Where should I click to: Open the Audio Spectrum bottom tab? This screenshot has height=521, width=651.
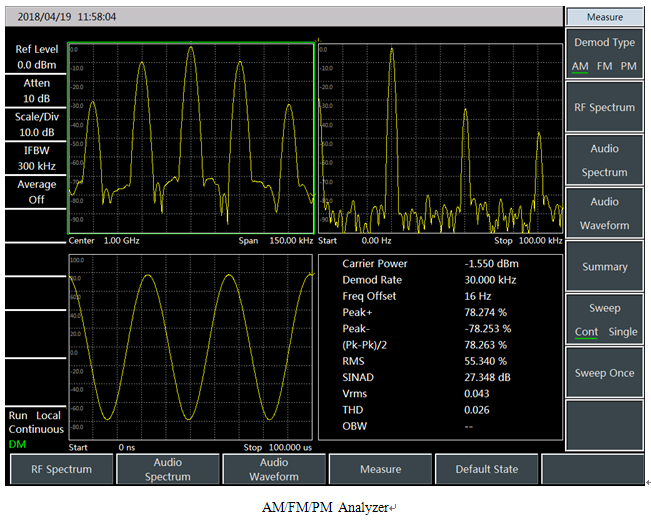click(167, 469)
